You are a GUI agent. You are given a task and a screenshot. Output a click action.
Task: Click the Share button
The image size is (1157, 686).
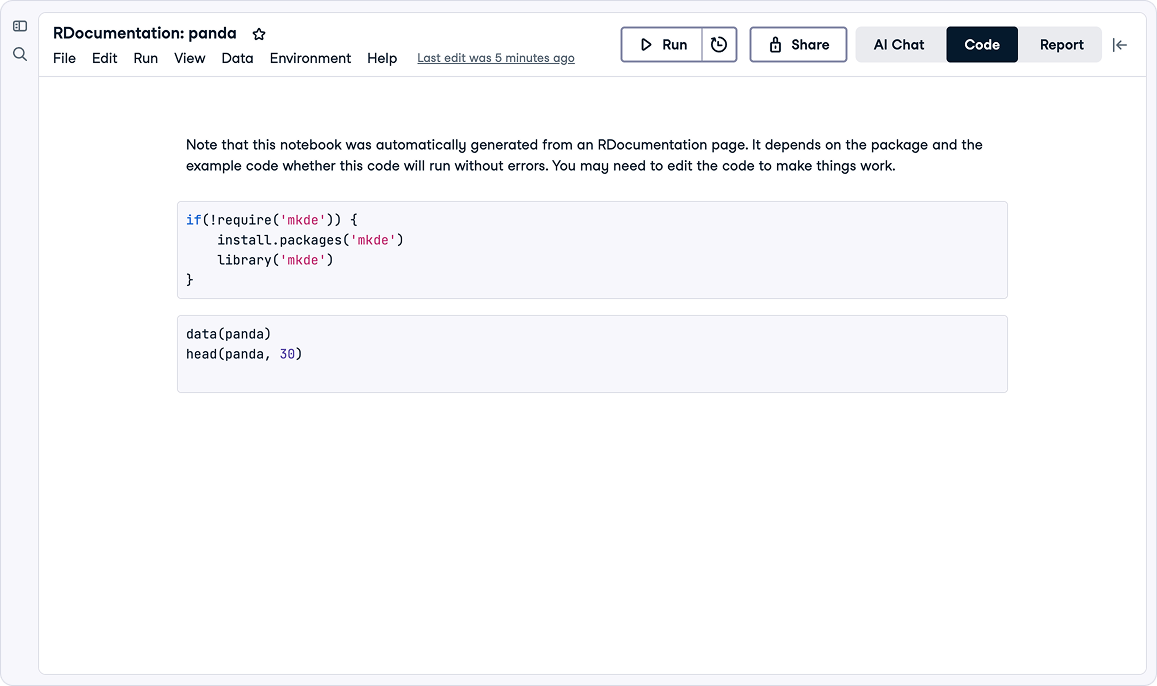pos(798,45)
